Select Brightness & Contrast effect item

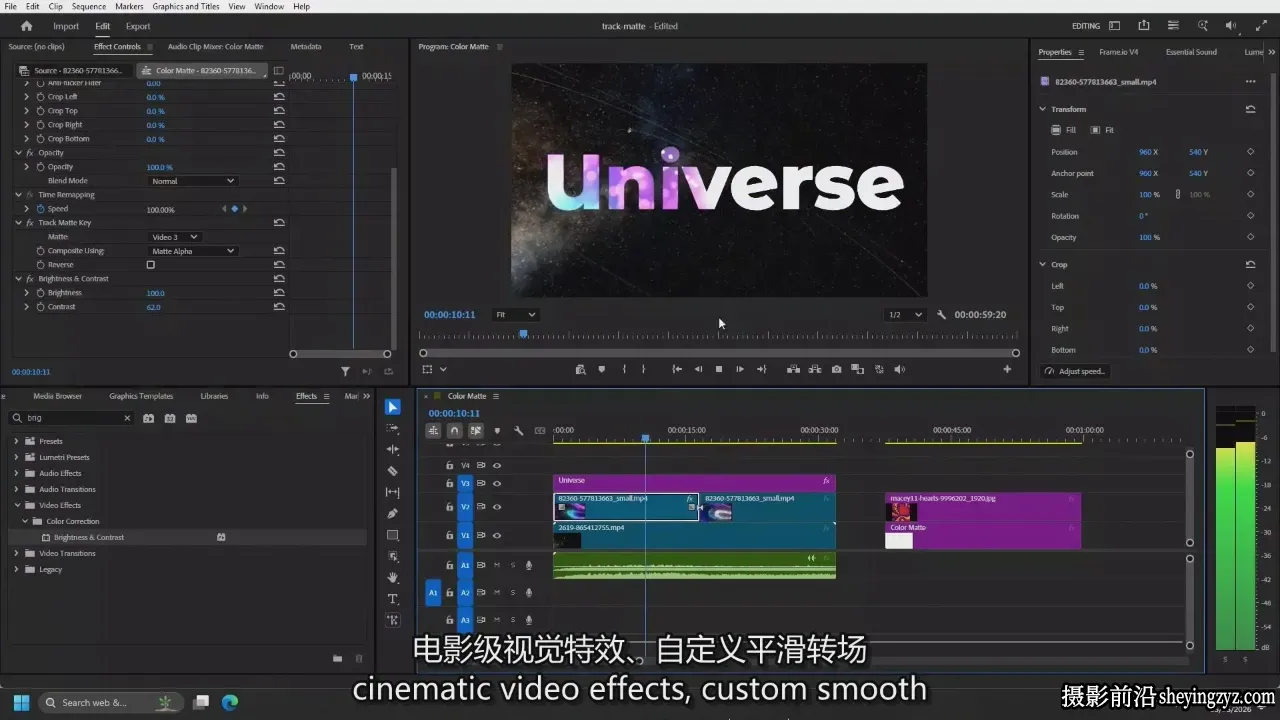89,537
